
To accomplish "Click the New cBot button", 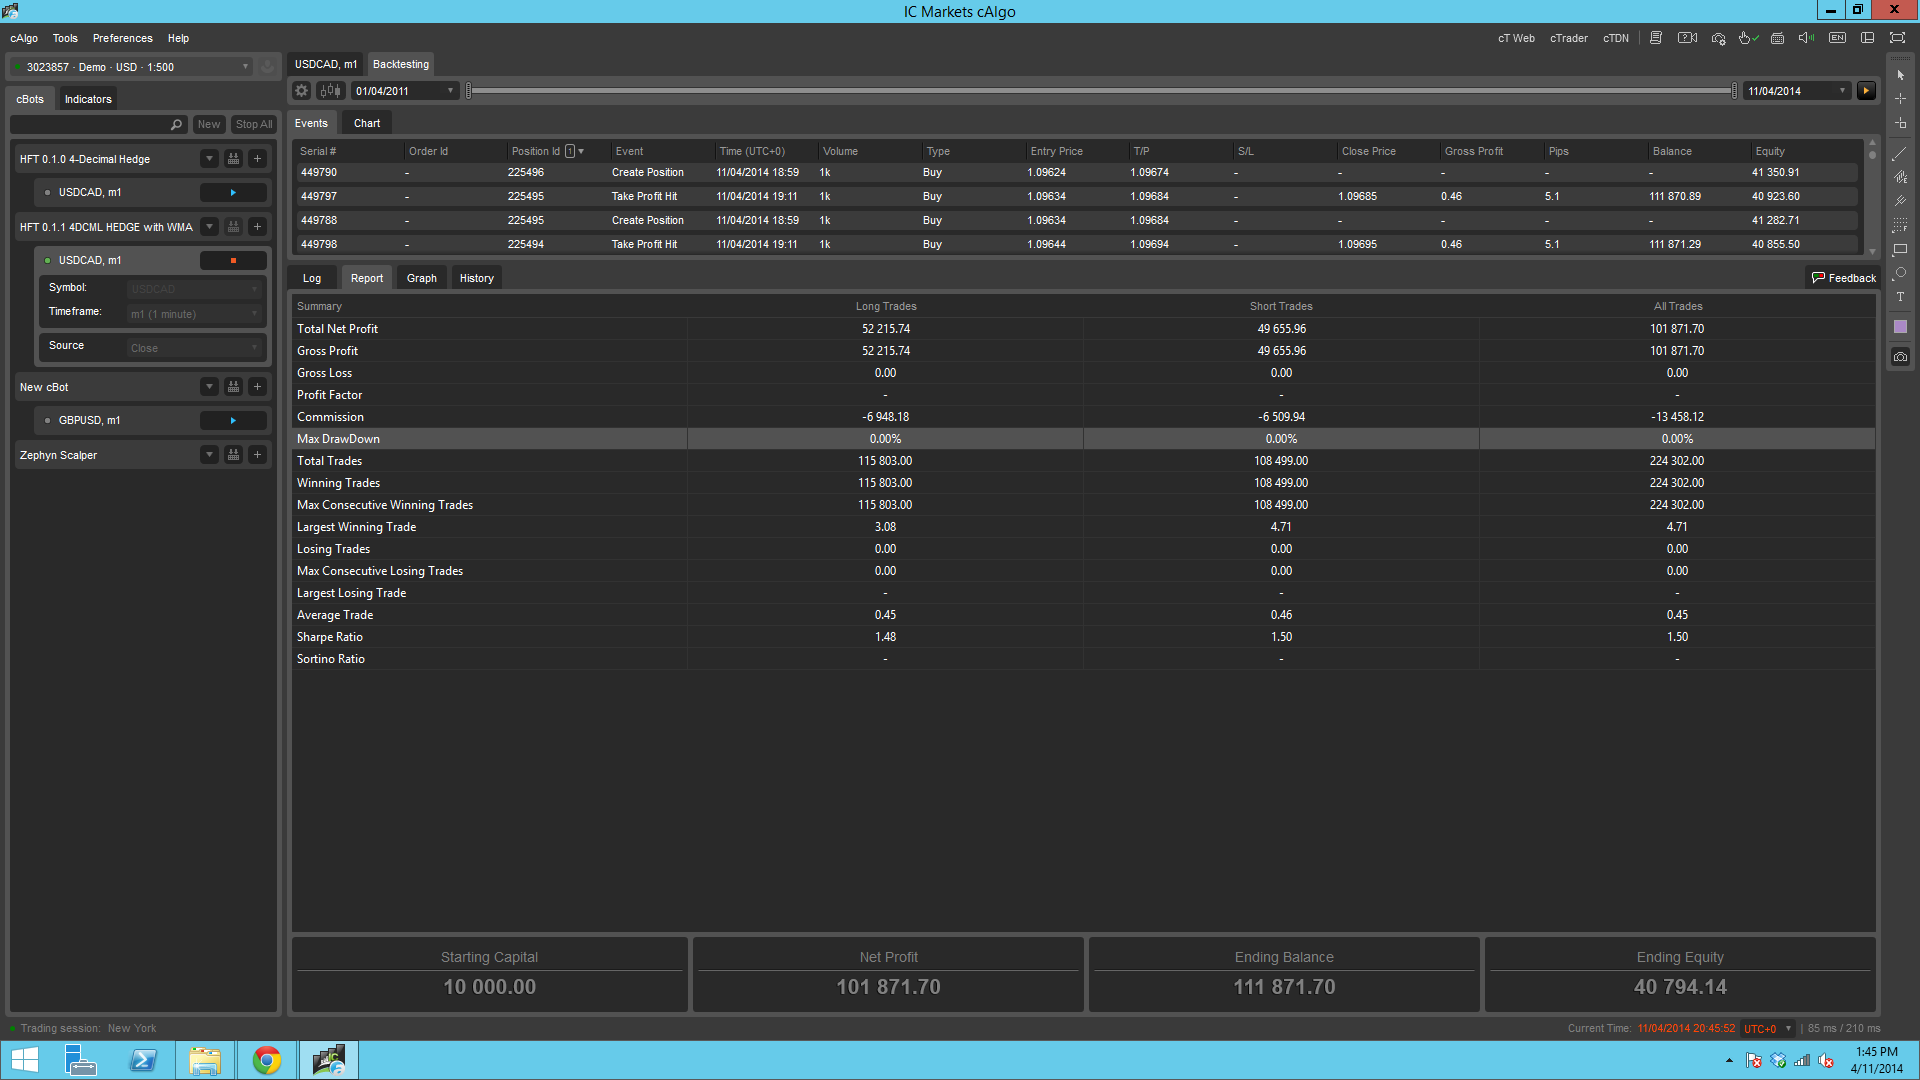I will click(209, 125).
